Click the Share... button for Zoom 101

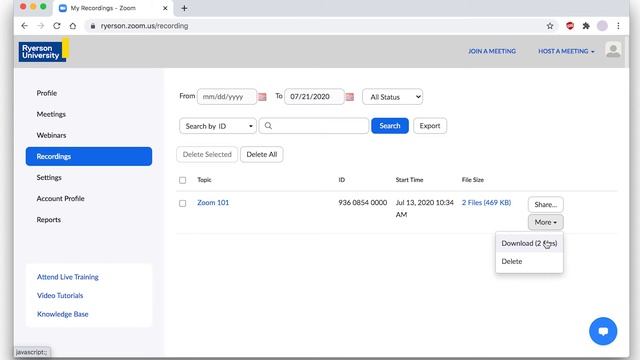(545, 204)
